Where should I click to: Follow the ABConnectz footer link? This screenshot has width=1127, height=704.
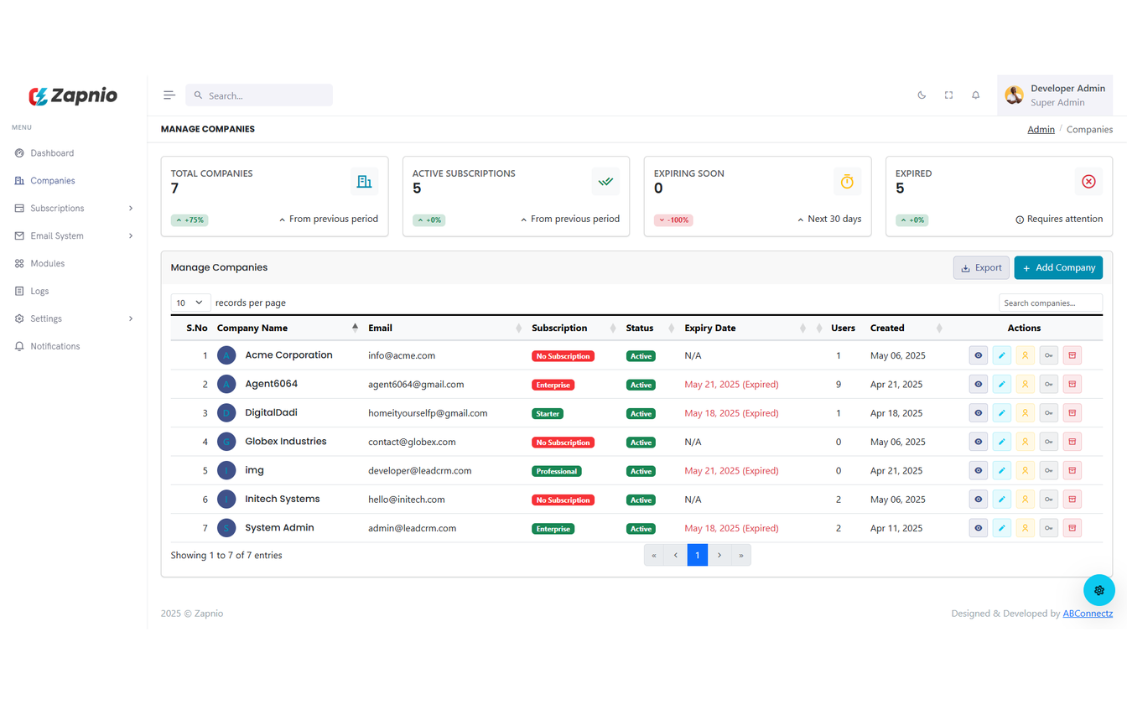coord(1087,614)
